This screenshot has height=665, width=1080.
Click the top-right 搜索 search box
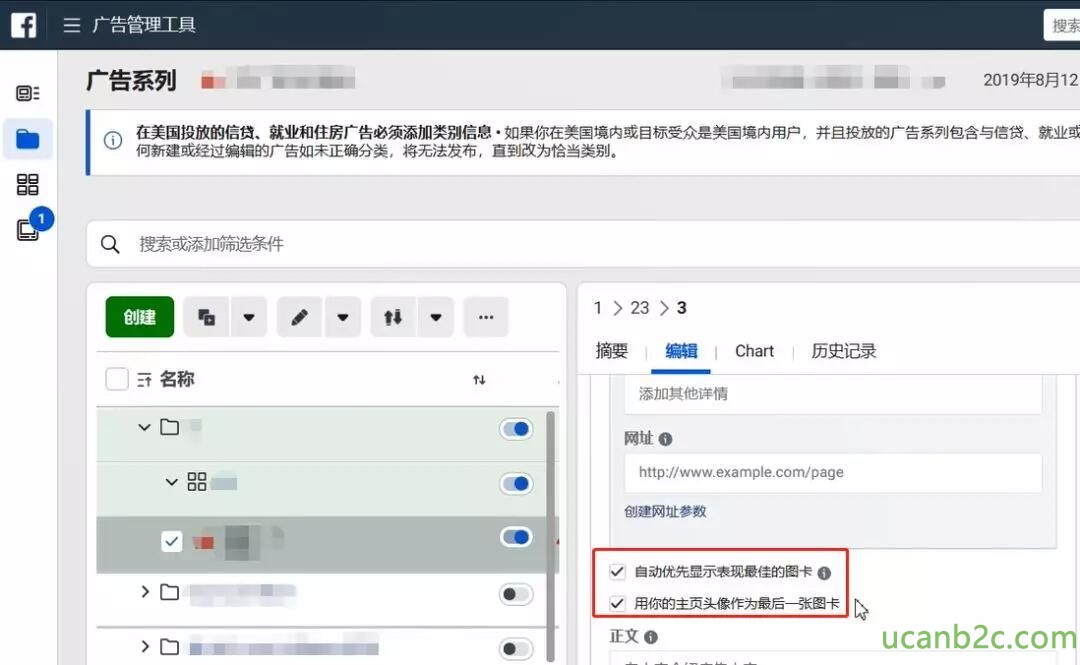[x=1062, y=25]
